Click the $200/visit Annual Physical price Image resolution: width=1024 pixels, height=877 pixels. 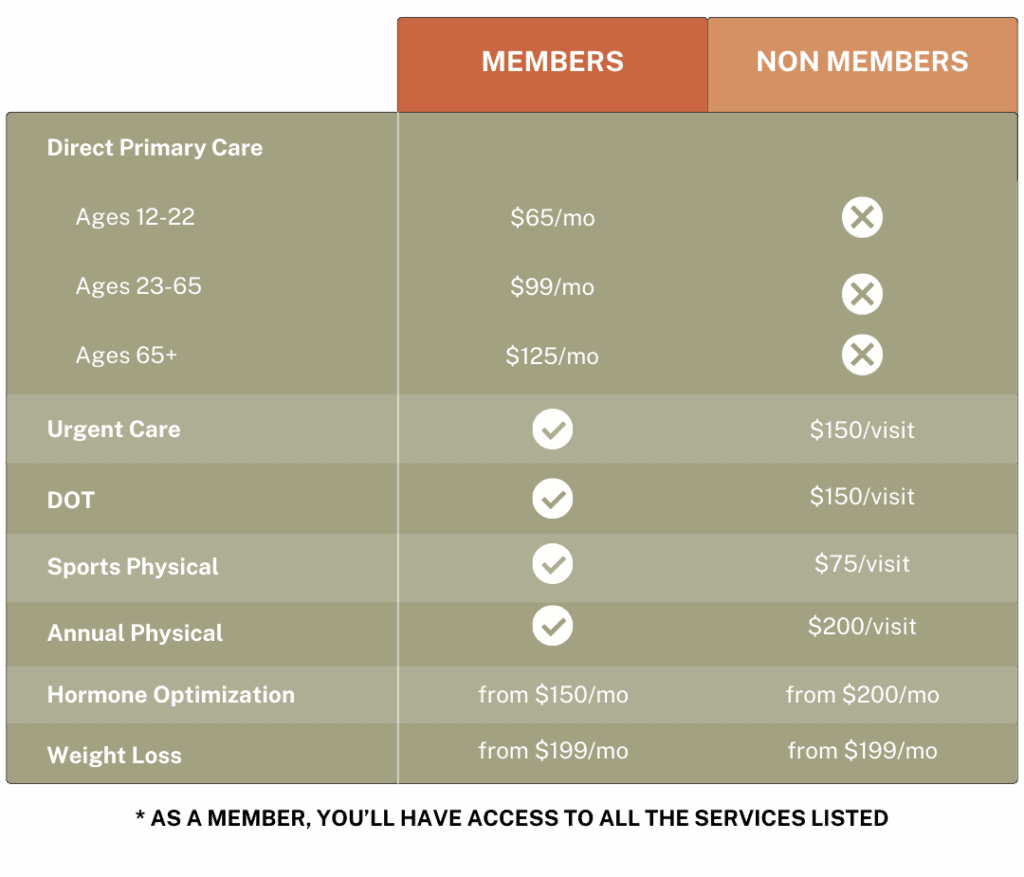(x=862, y=626)
